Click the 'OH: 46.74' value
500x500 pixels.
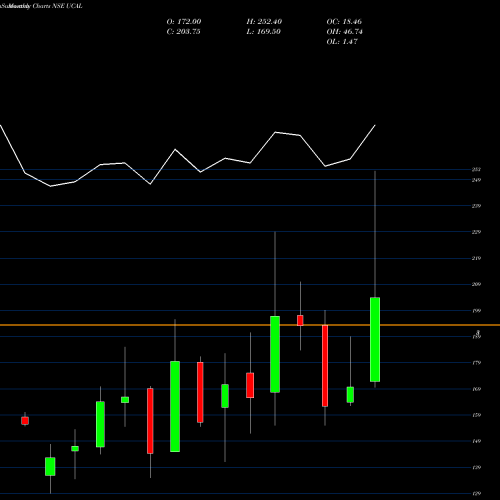click(344, 32)
